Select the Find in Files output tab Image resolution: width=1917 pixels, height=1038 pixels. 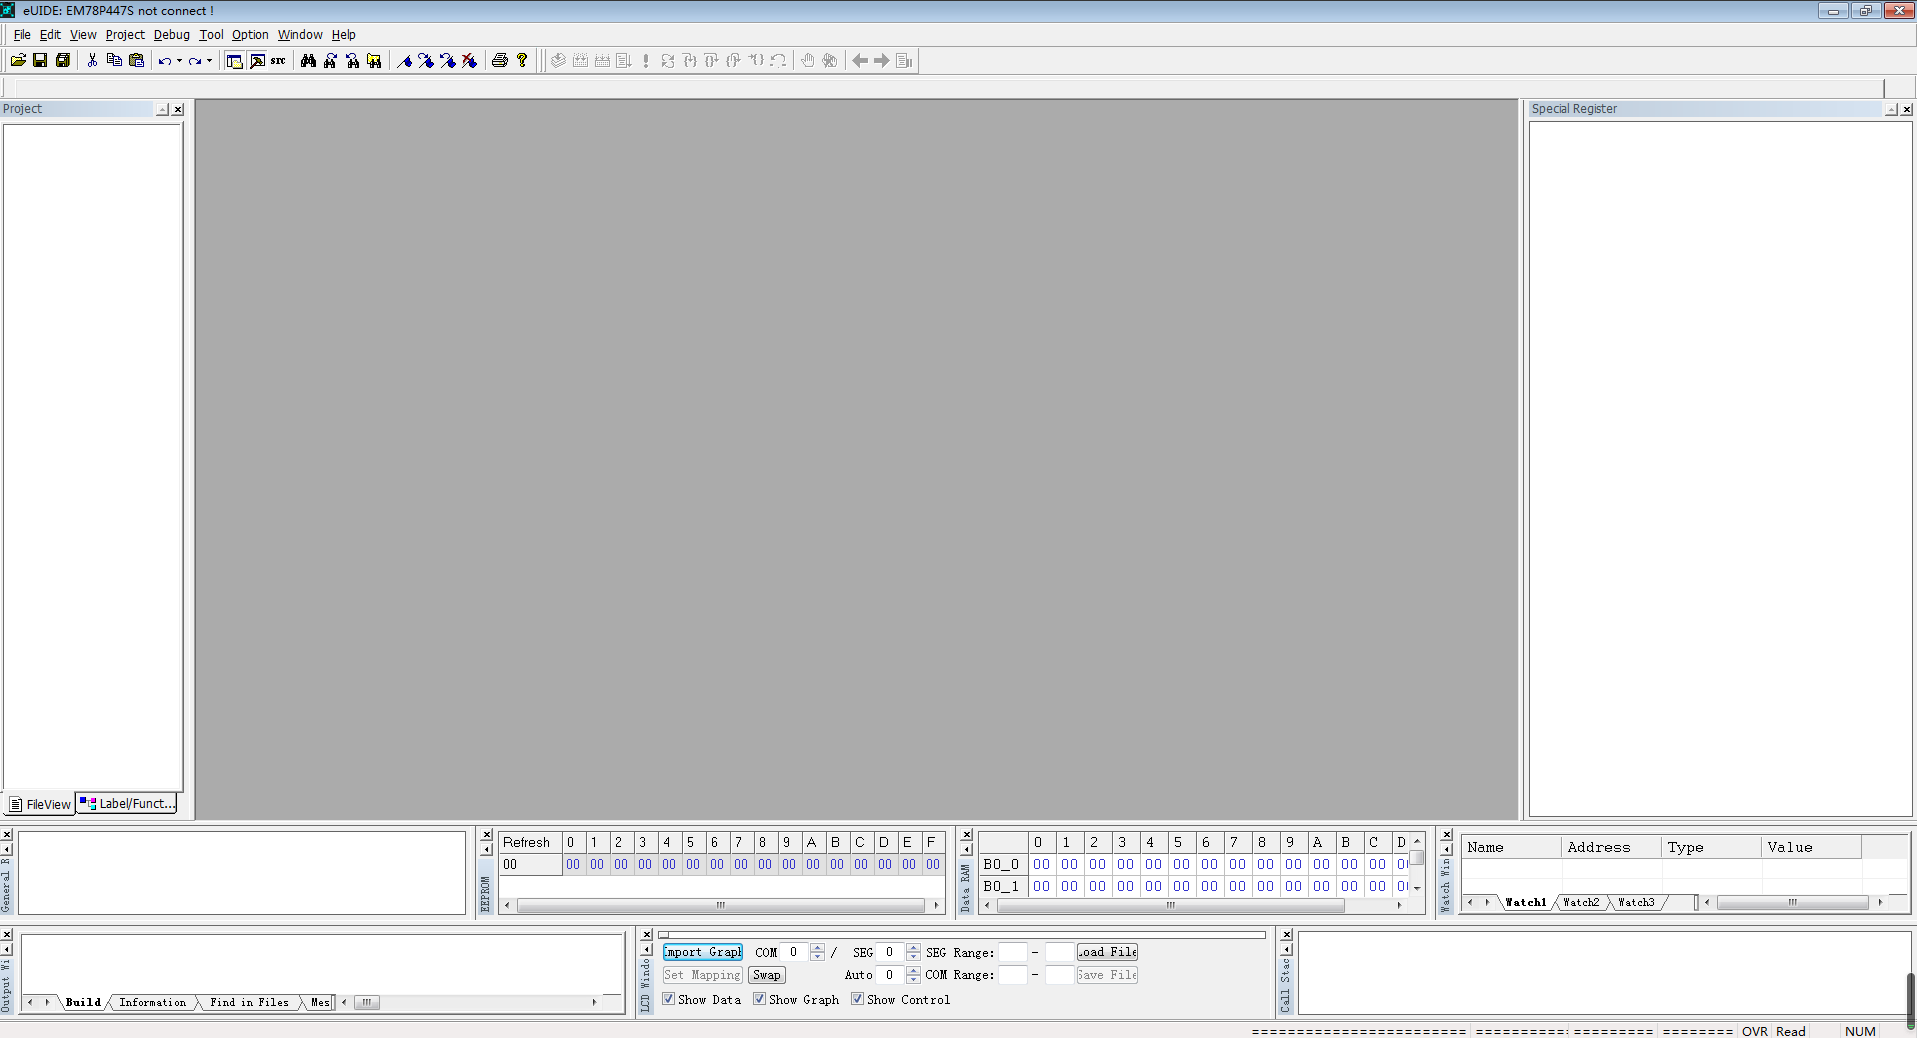tap(249, 1003)
